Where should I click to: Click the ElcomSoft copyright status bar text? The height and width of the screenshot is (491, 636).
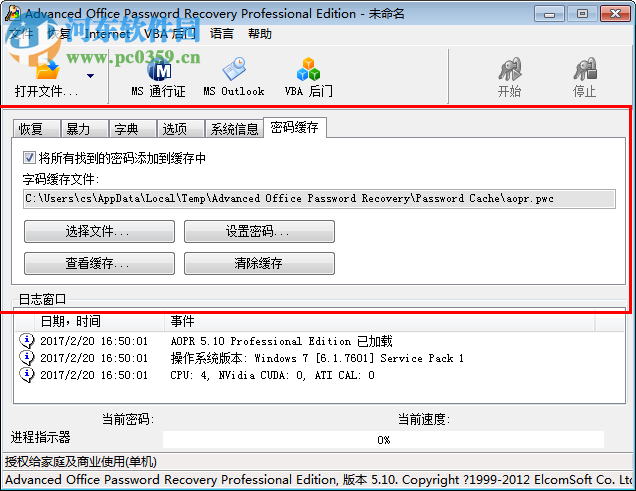(319, 480)
